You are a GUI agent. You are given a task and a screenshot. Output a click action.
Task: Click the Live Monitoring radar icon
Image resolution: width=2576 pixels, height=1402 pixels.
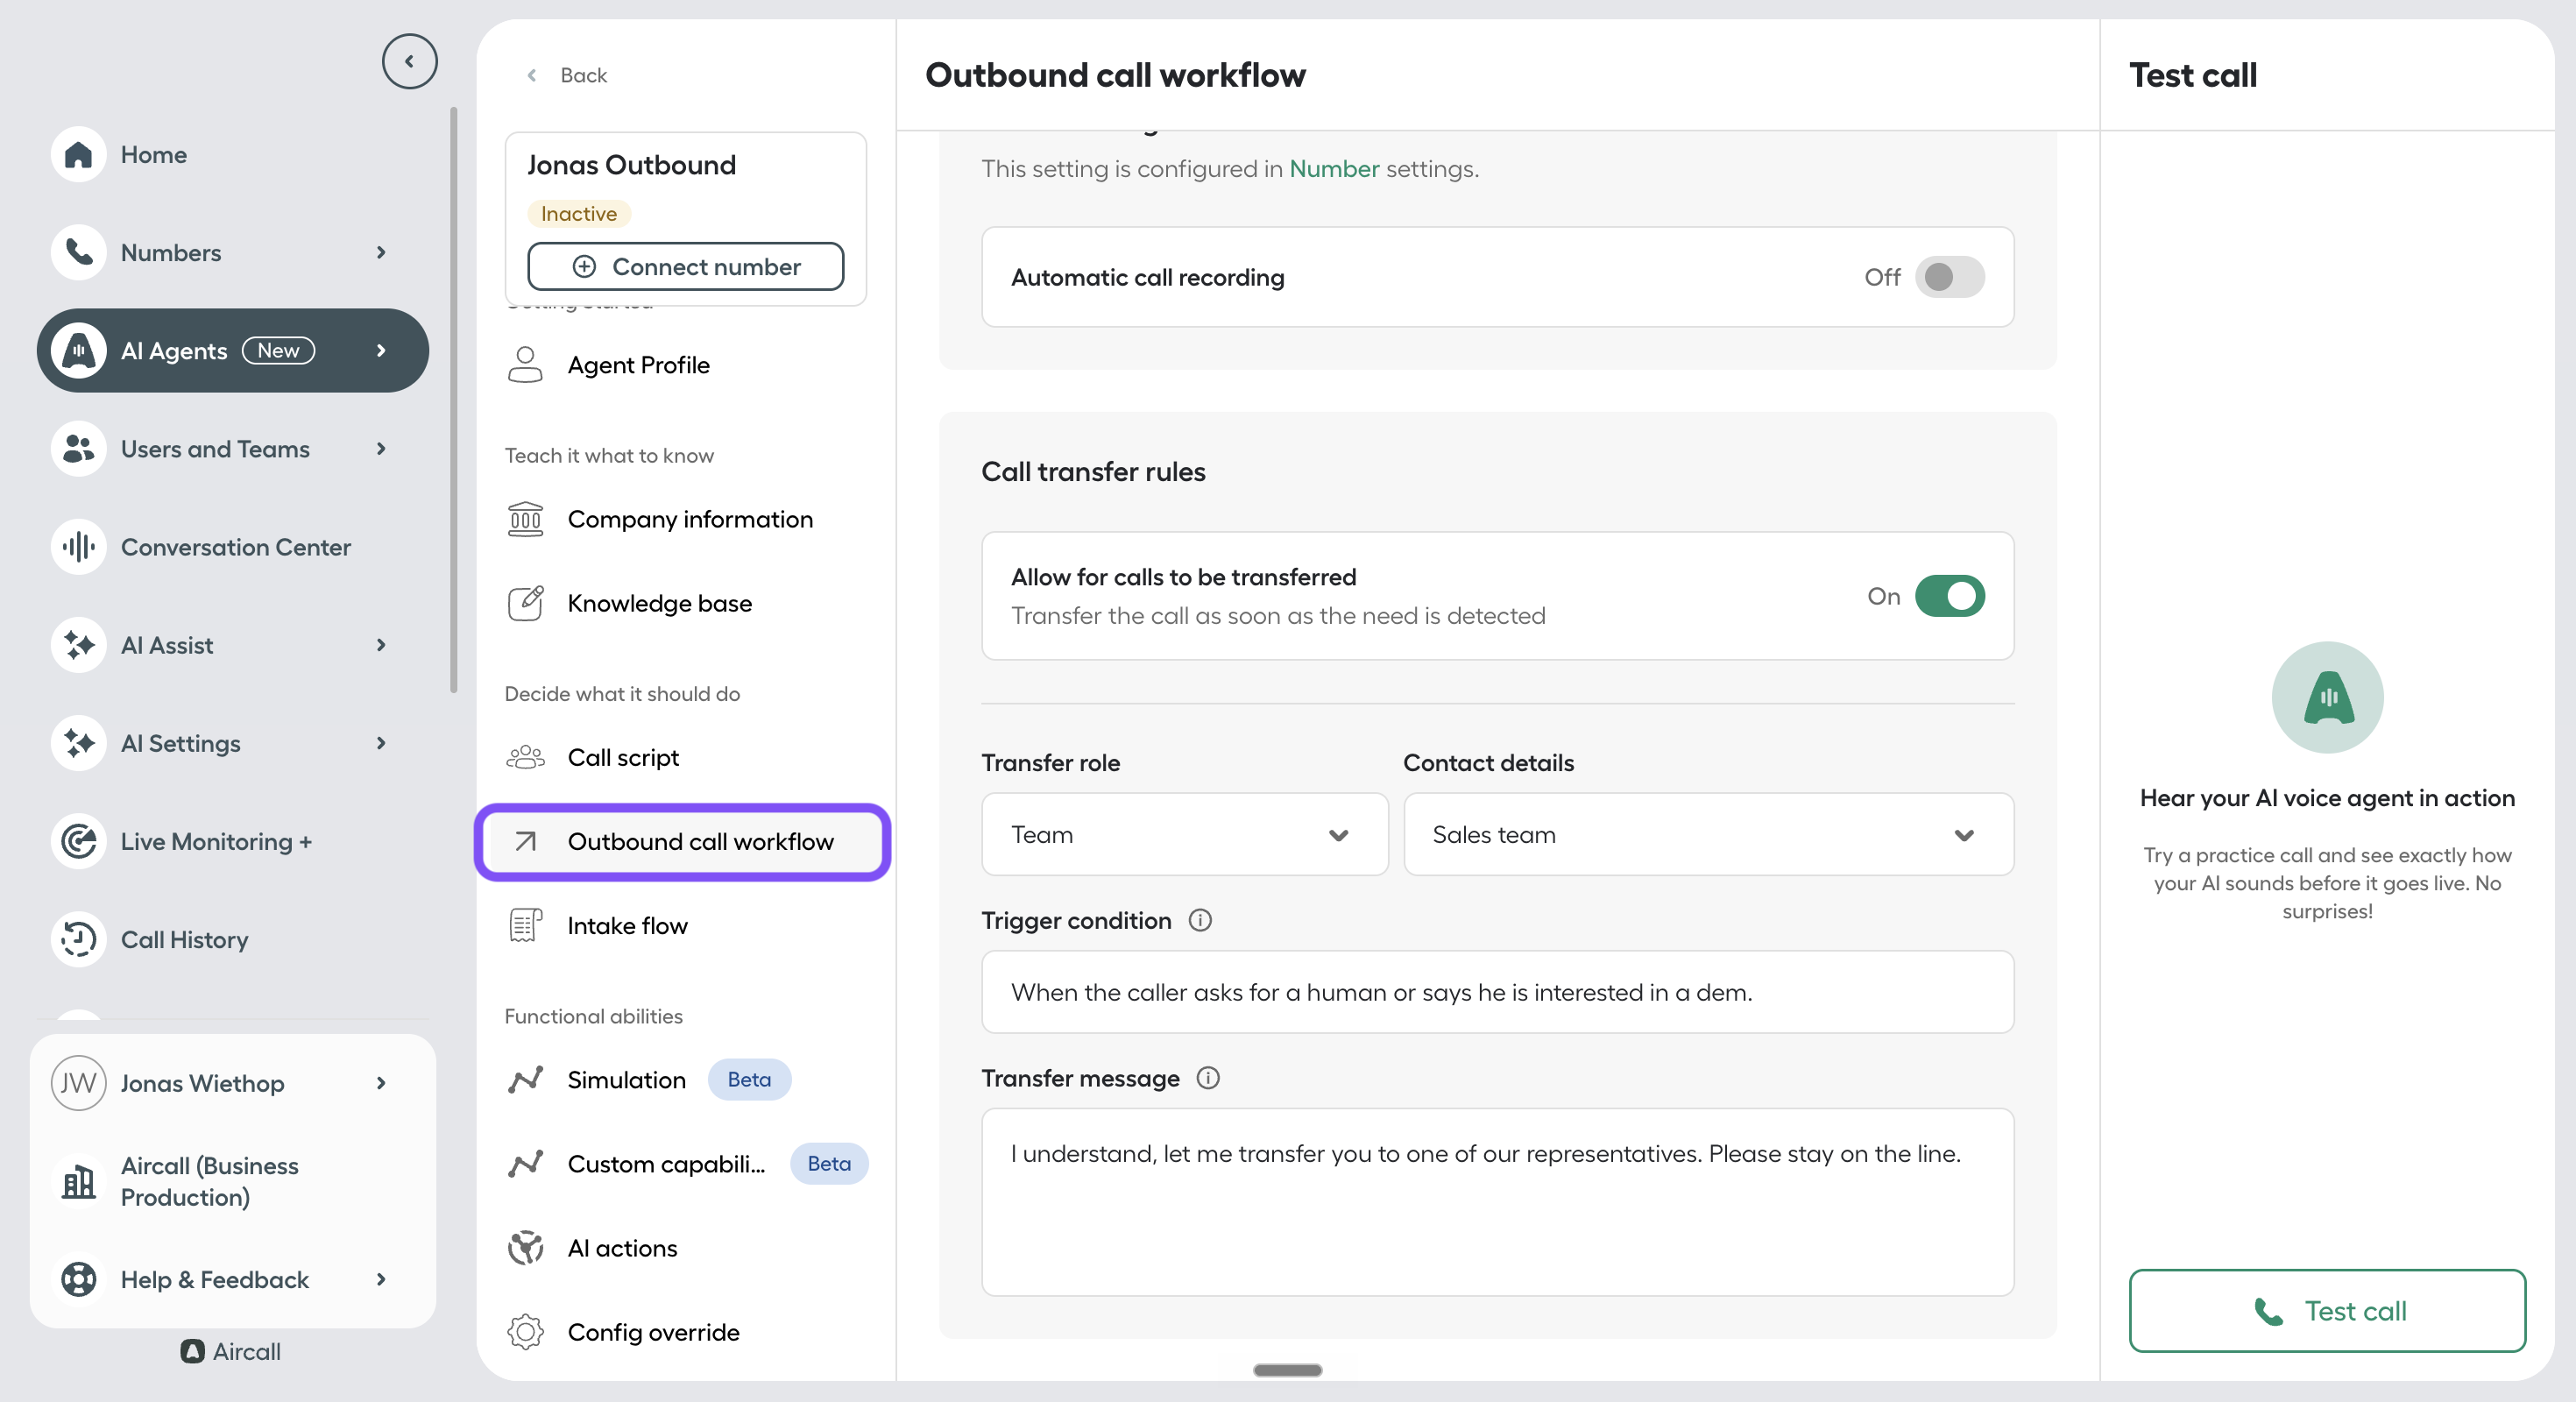78,841
